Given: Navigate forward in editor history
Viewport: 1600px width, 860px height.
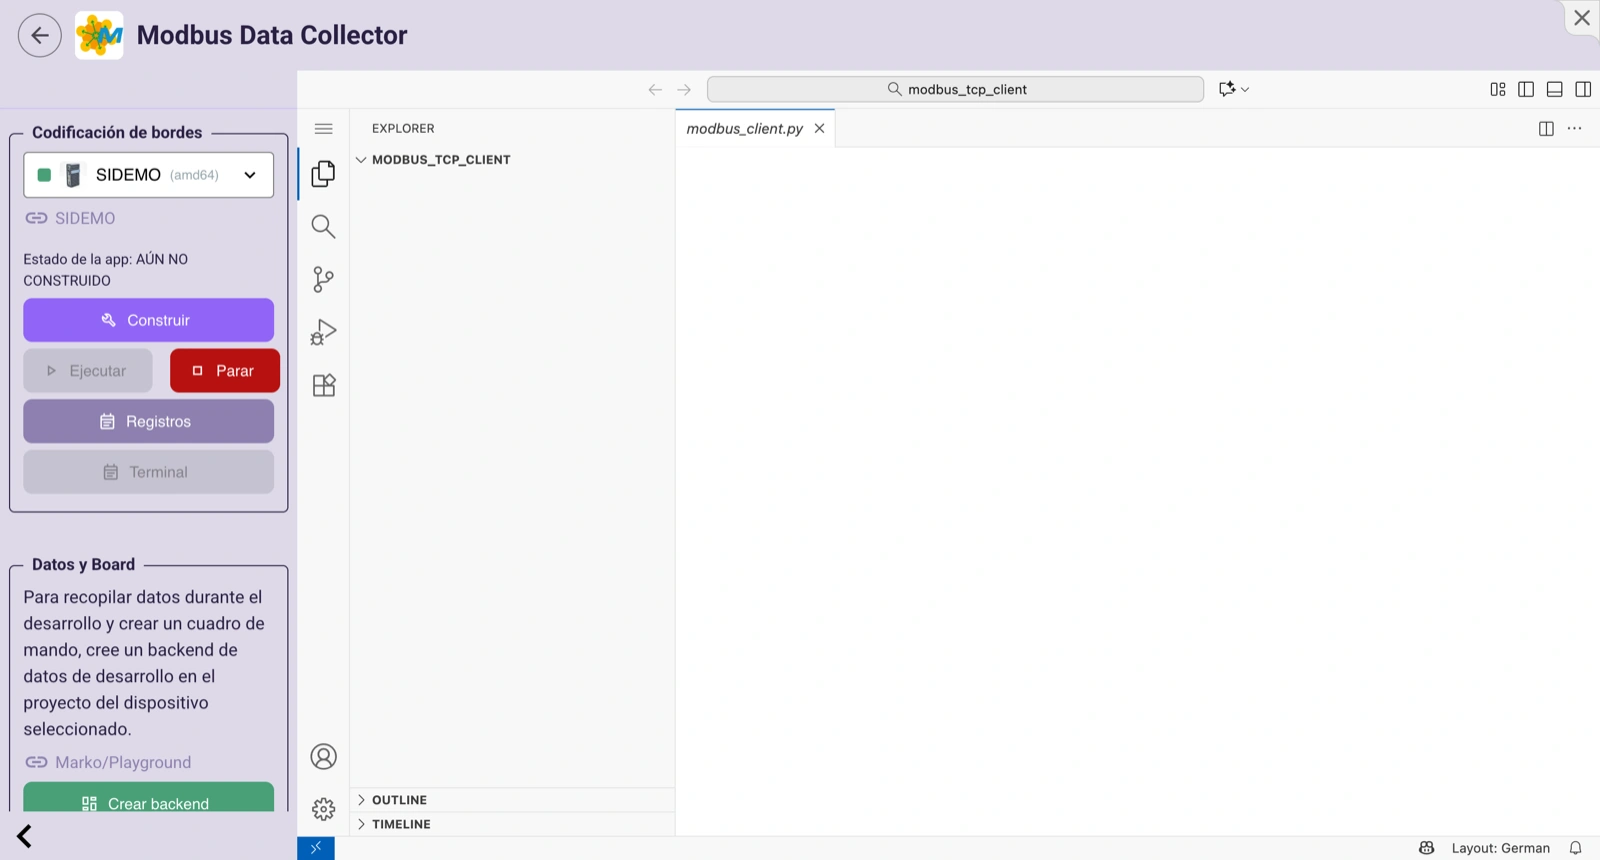Looking at the screenshot, I should 684,90.
